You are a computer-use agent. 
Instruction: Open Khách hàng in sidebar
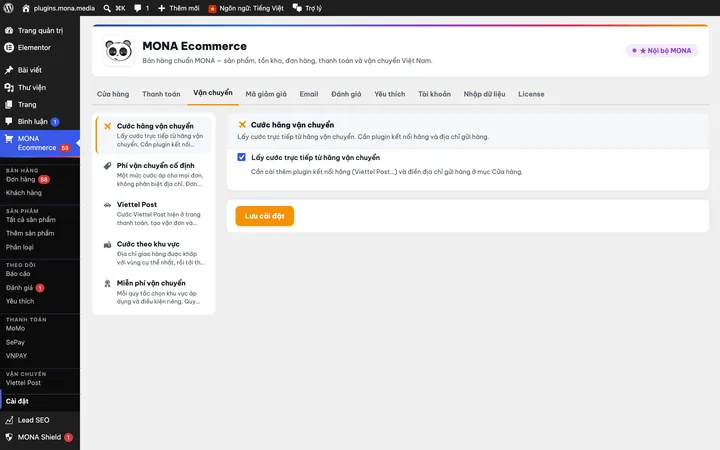pyautogui.click(x=24, y=192)
